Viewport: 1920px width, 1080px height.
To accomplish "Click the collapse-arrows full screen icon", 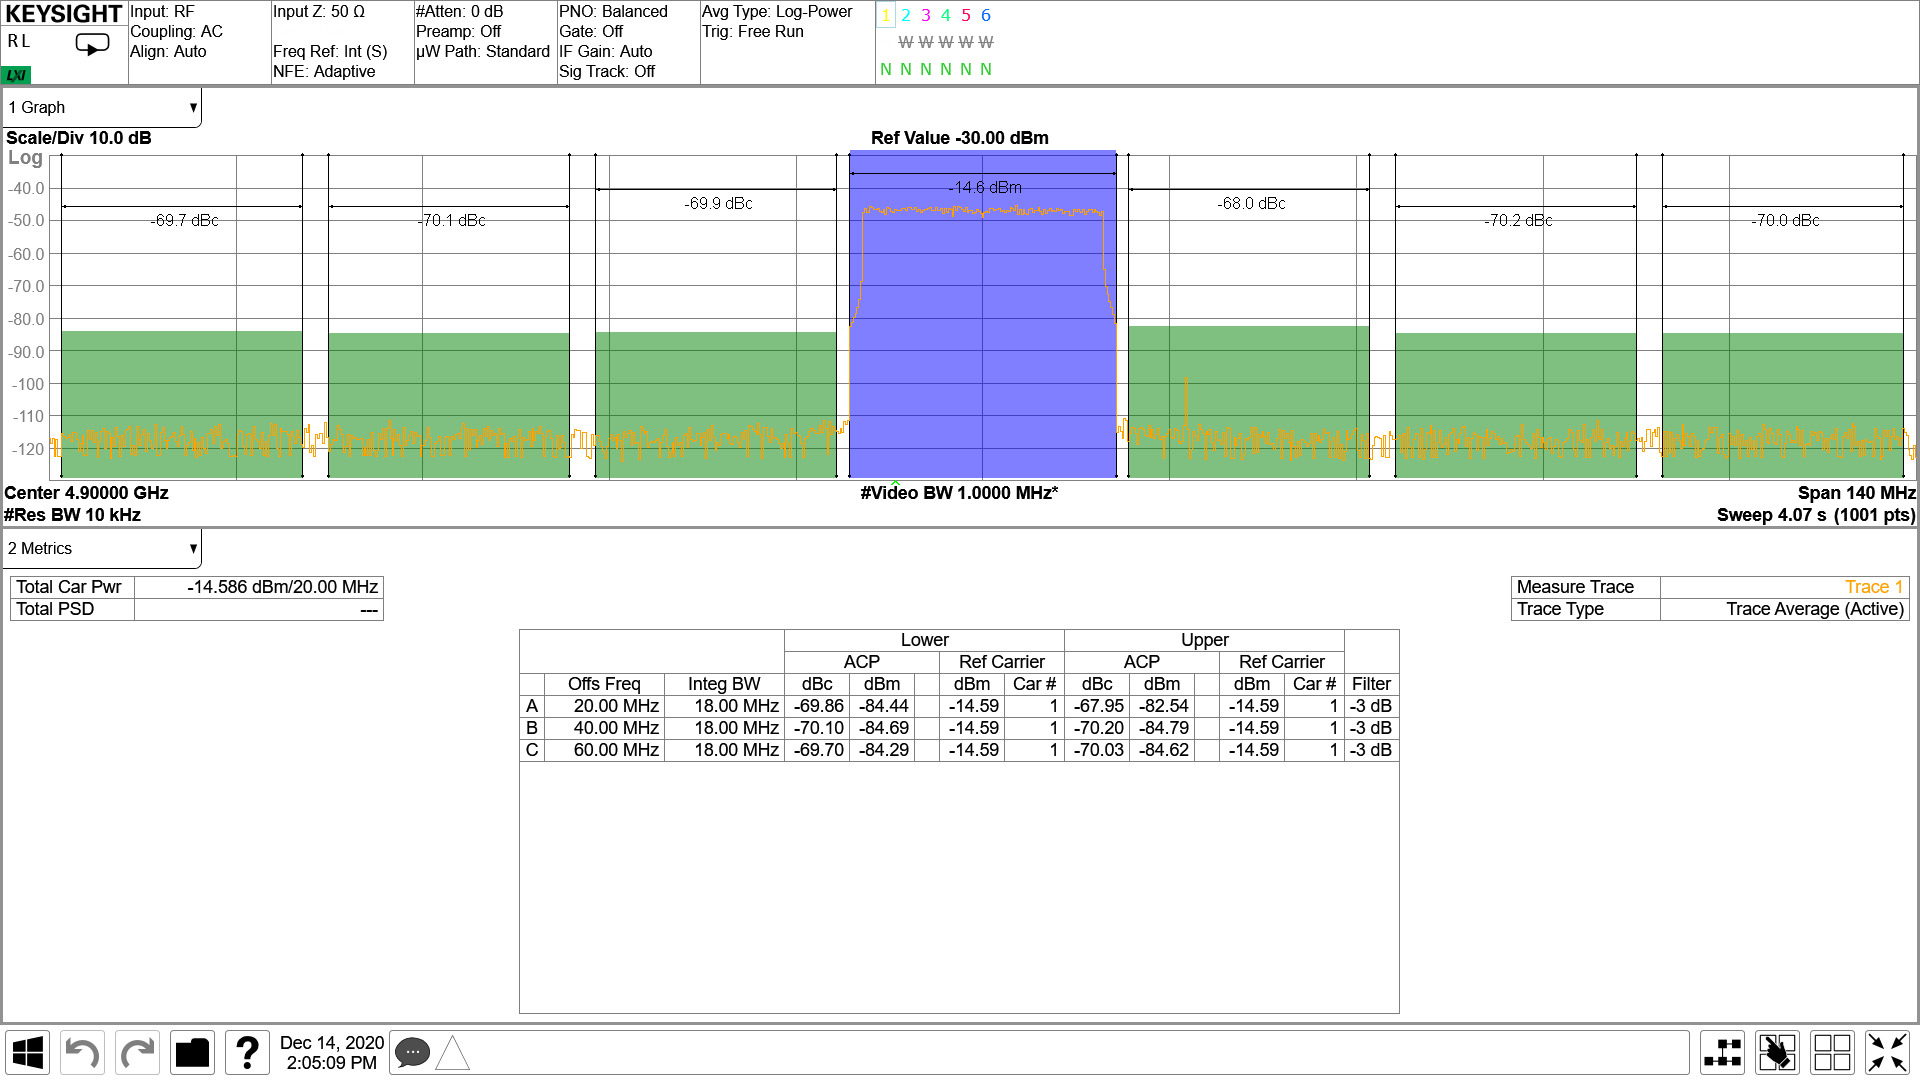I will pyautogui.click(x=1888, y=1052).
